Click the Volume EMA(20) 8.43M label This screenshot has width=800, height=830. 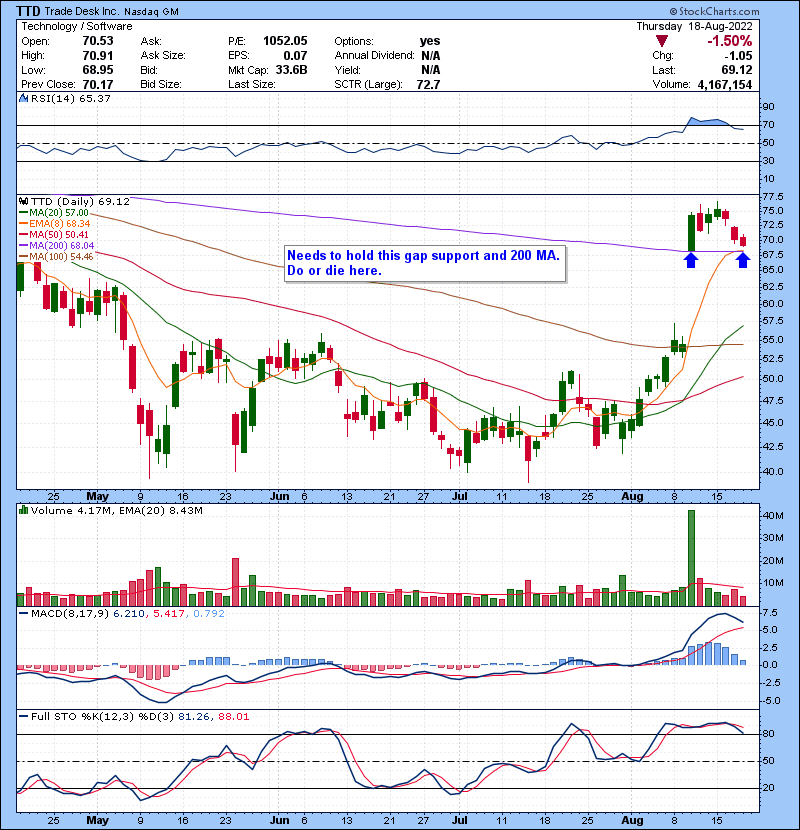click(x=161, y=510)
